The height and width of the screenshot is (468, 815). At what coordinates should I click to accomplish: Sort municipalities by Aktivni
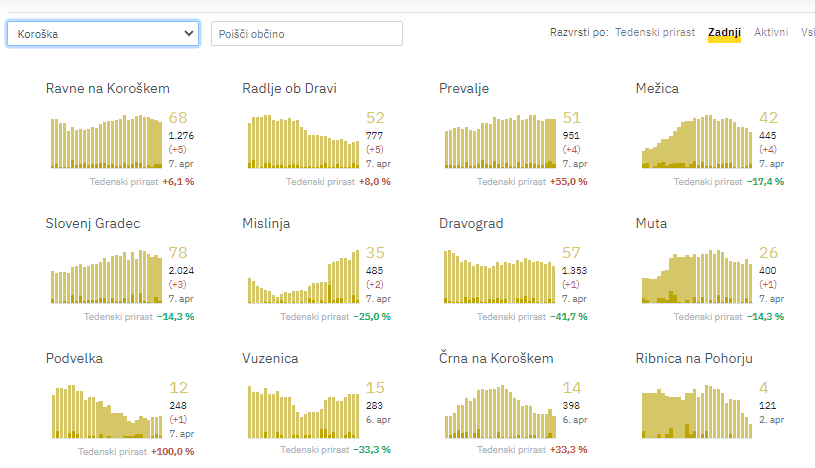pyautogui.click(x=771, y=33)
